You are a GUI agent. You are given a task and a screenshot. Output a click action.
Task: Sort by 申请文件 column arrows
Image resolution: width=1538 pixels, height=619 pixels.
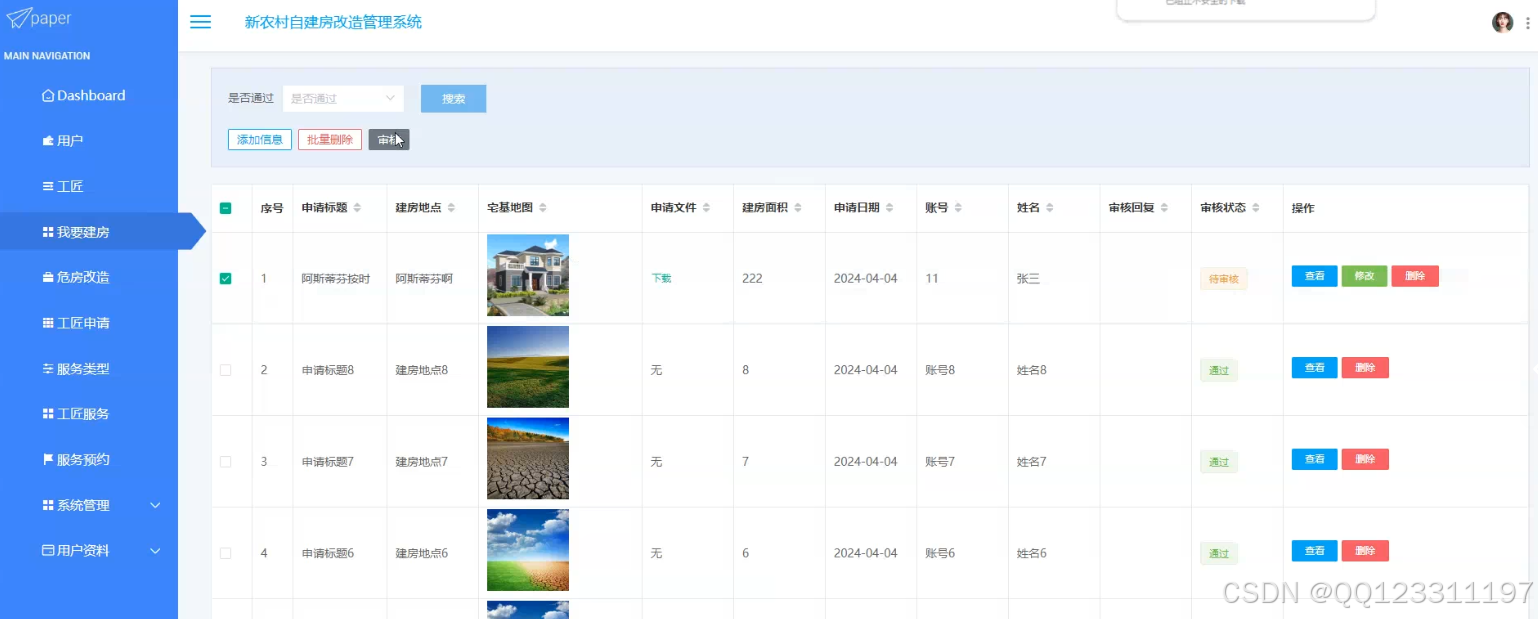(706, 208)
